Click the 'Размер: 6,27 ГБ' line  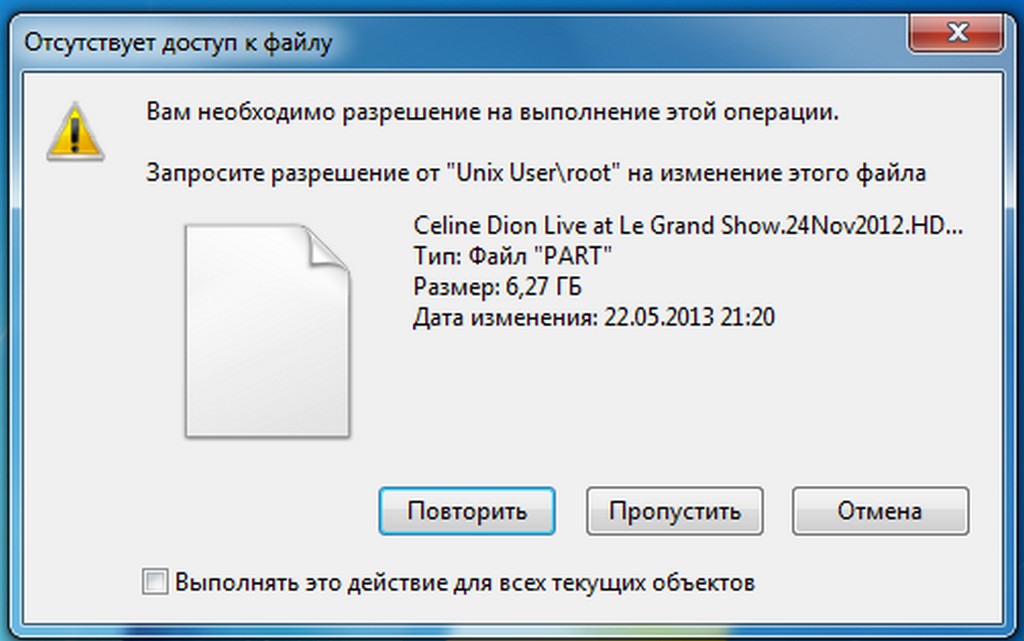[497, 287]
